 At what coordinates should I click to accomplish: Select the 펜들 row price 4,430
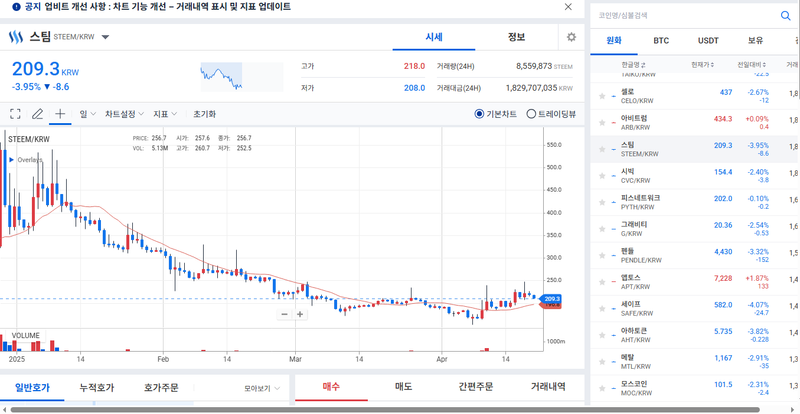[x=722, y=252]
